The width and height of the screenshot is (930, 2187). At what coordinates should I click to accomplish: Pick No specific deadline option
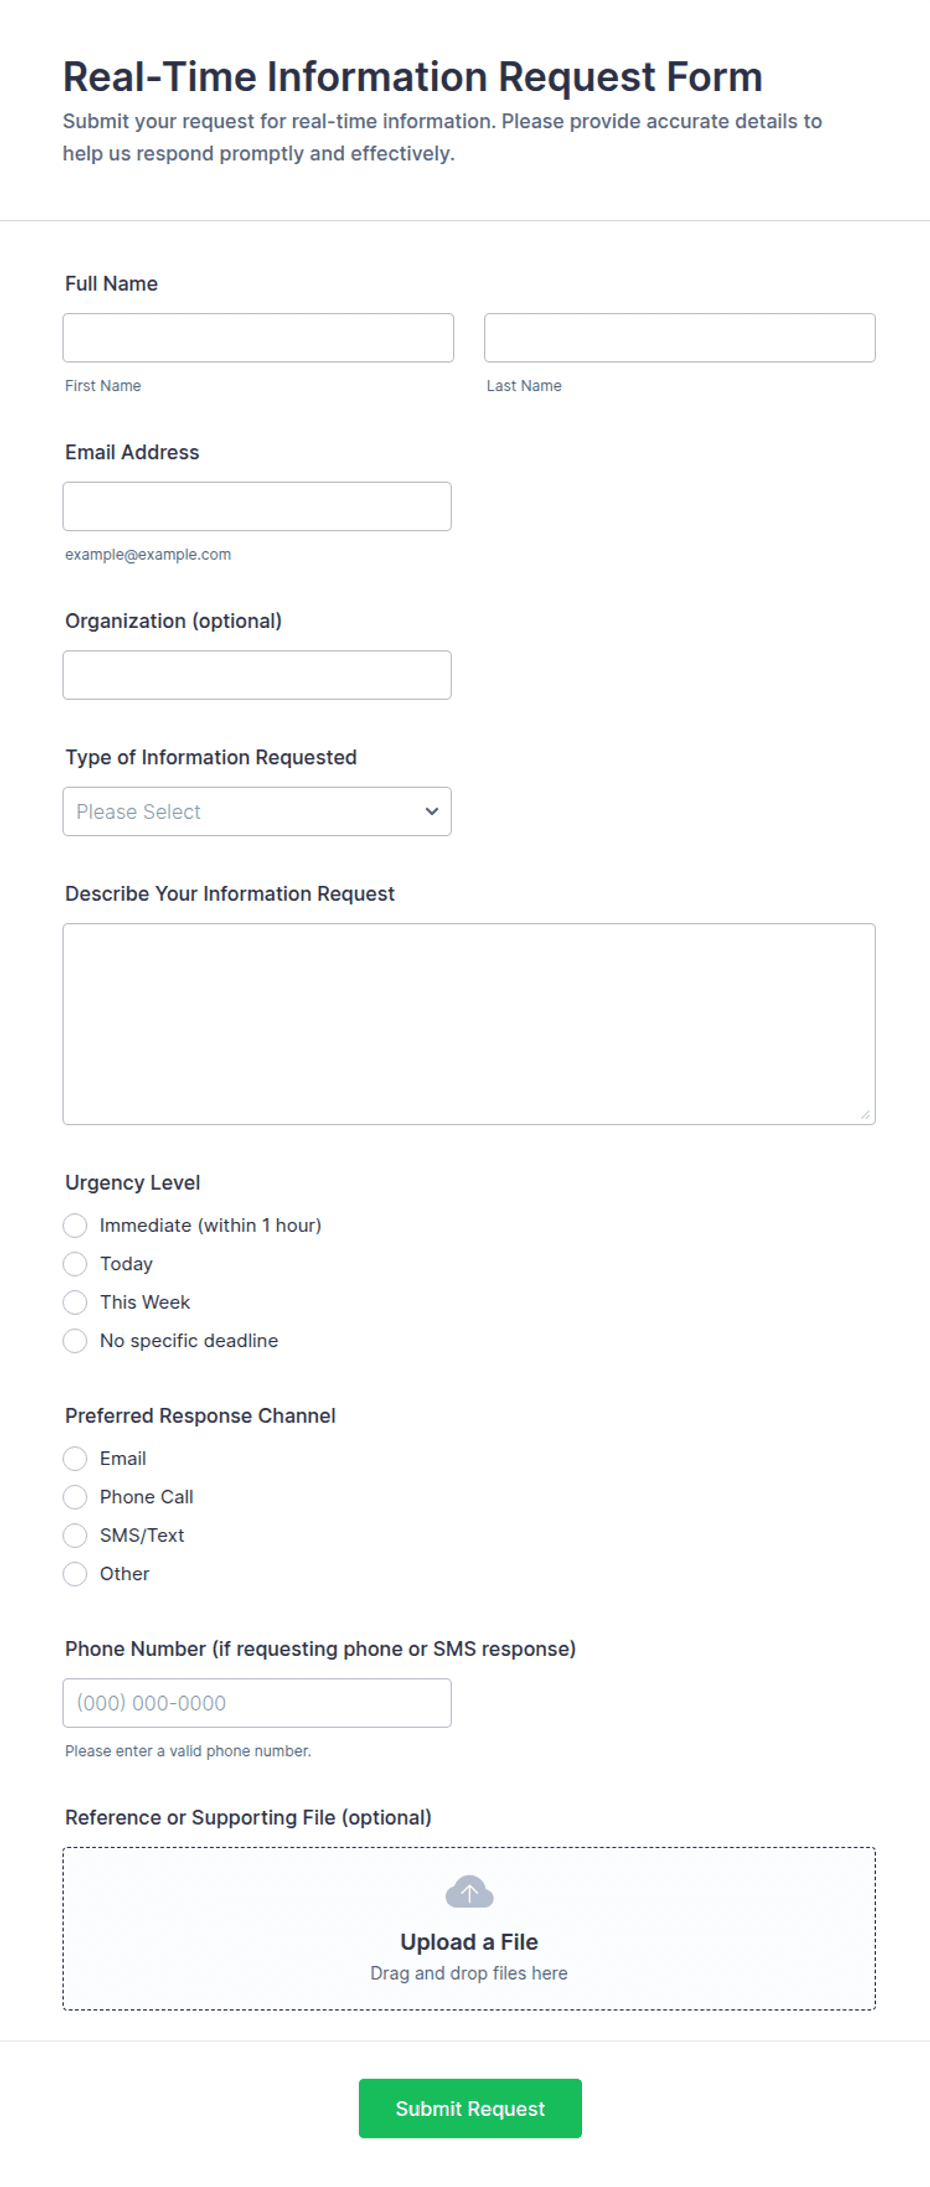coord(75,1340)
